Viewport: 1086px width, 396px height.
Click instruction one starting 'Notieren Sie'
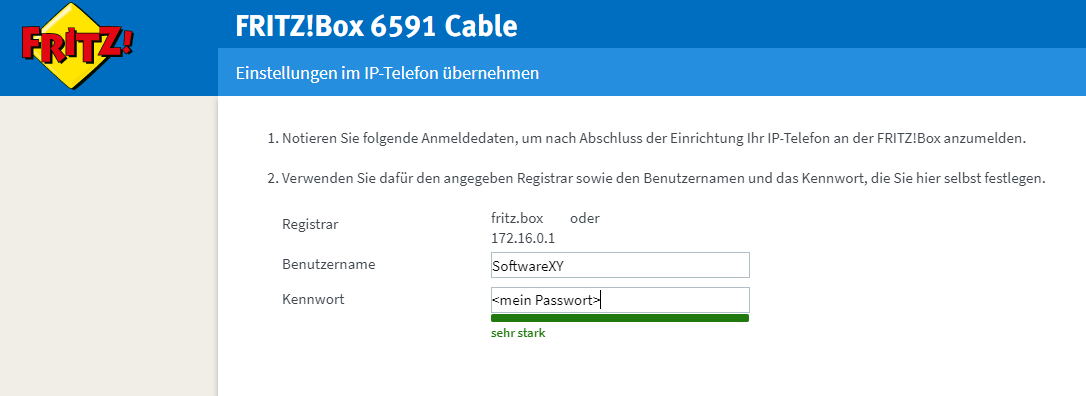[x=646, y=138]
